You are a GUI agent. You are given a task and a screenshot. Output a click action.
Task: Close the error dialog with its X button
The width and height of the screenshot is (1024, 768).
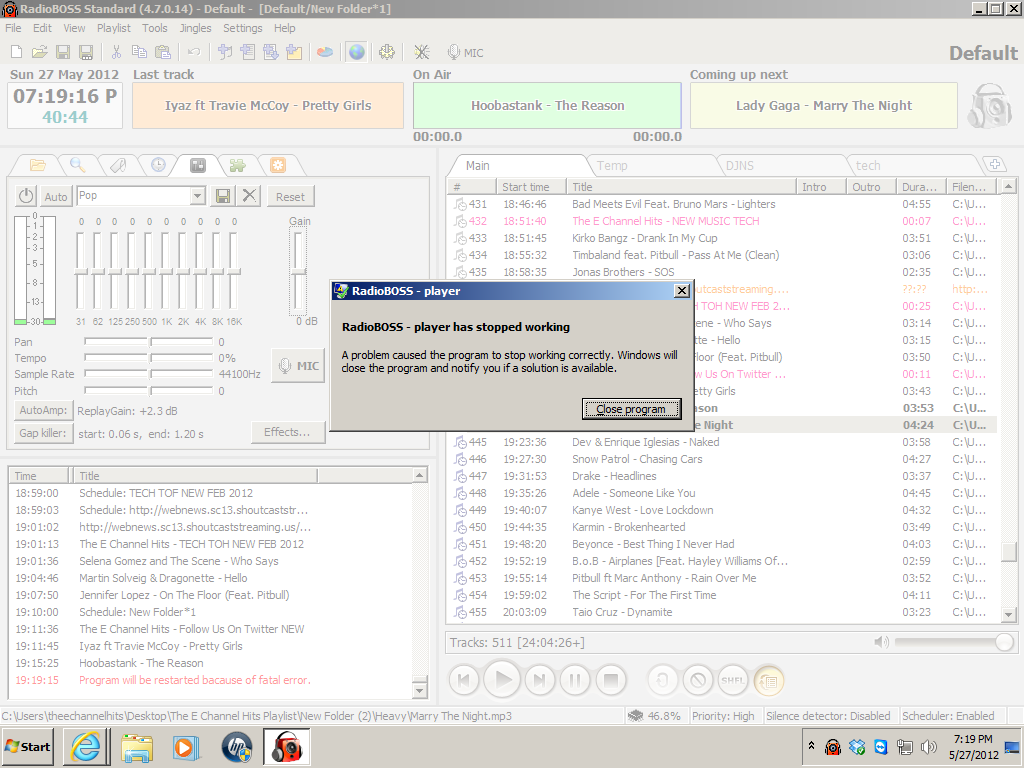pos(682,291)
